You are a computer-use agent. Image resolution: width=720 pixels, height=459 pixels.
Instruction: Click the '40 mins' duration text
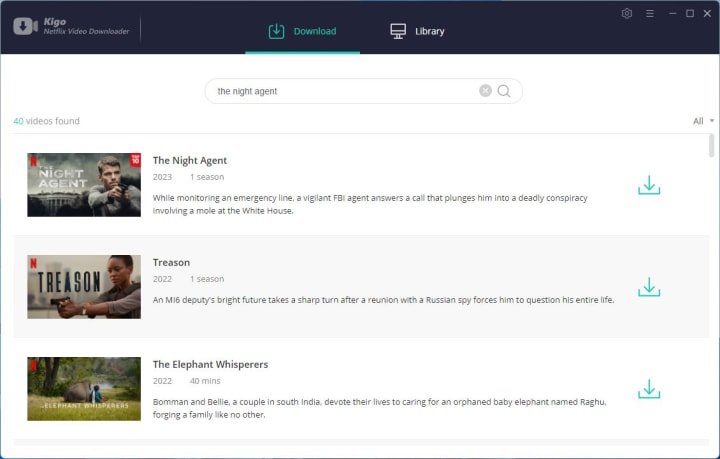coord(205,381)
